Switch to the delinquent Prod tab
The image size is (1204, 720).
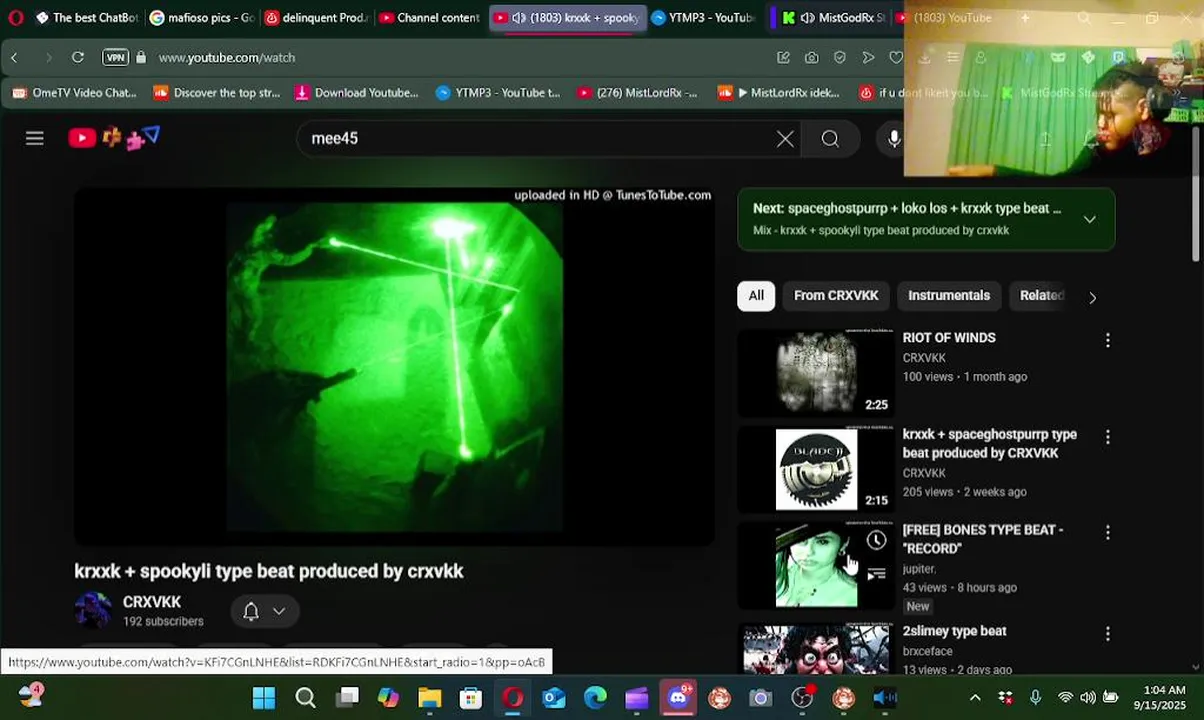(316, 18)
